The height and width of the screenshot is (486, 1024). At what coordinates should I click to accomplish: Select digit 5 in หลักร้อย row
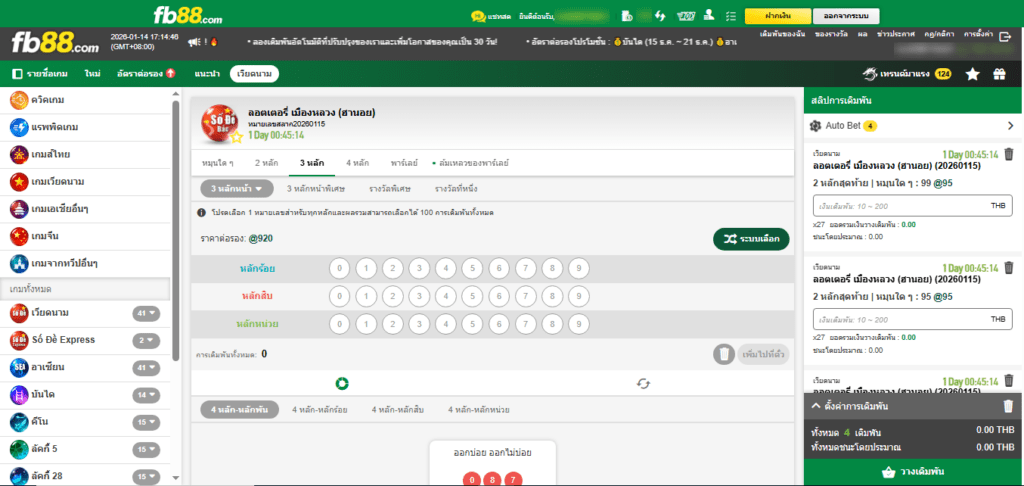pos(472,269)
